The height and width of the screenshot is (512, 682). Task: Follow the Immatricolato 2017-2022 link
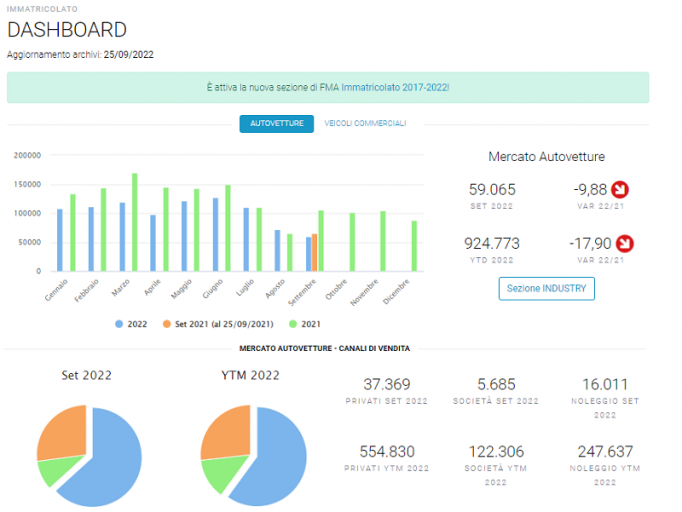click(395, 87)
